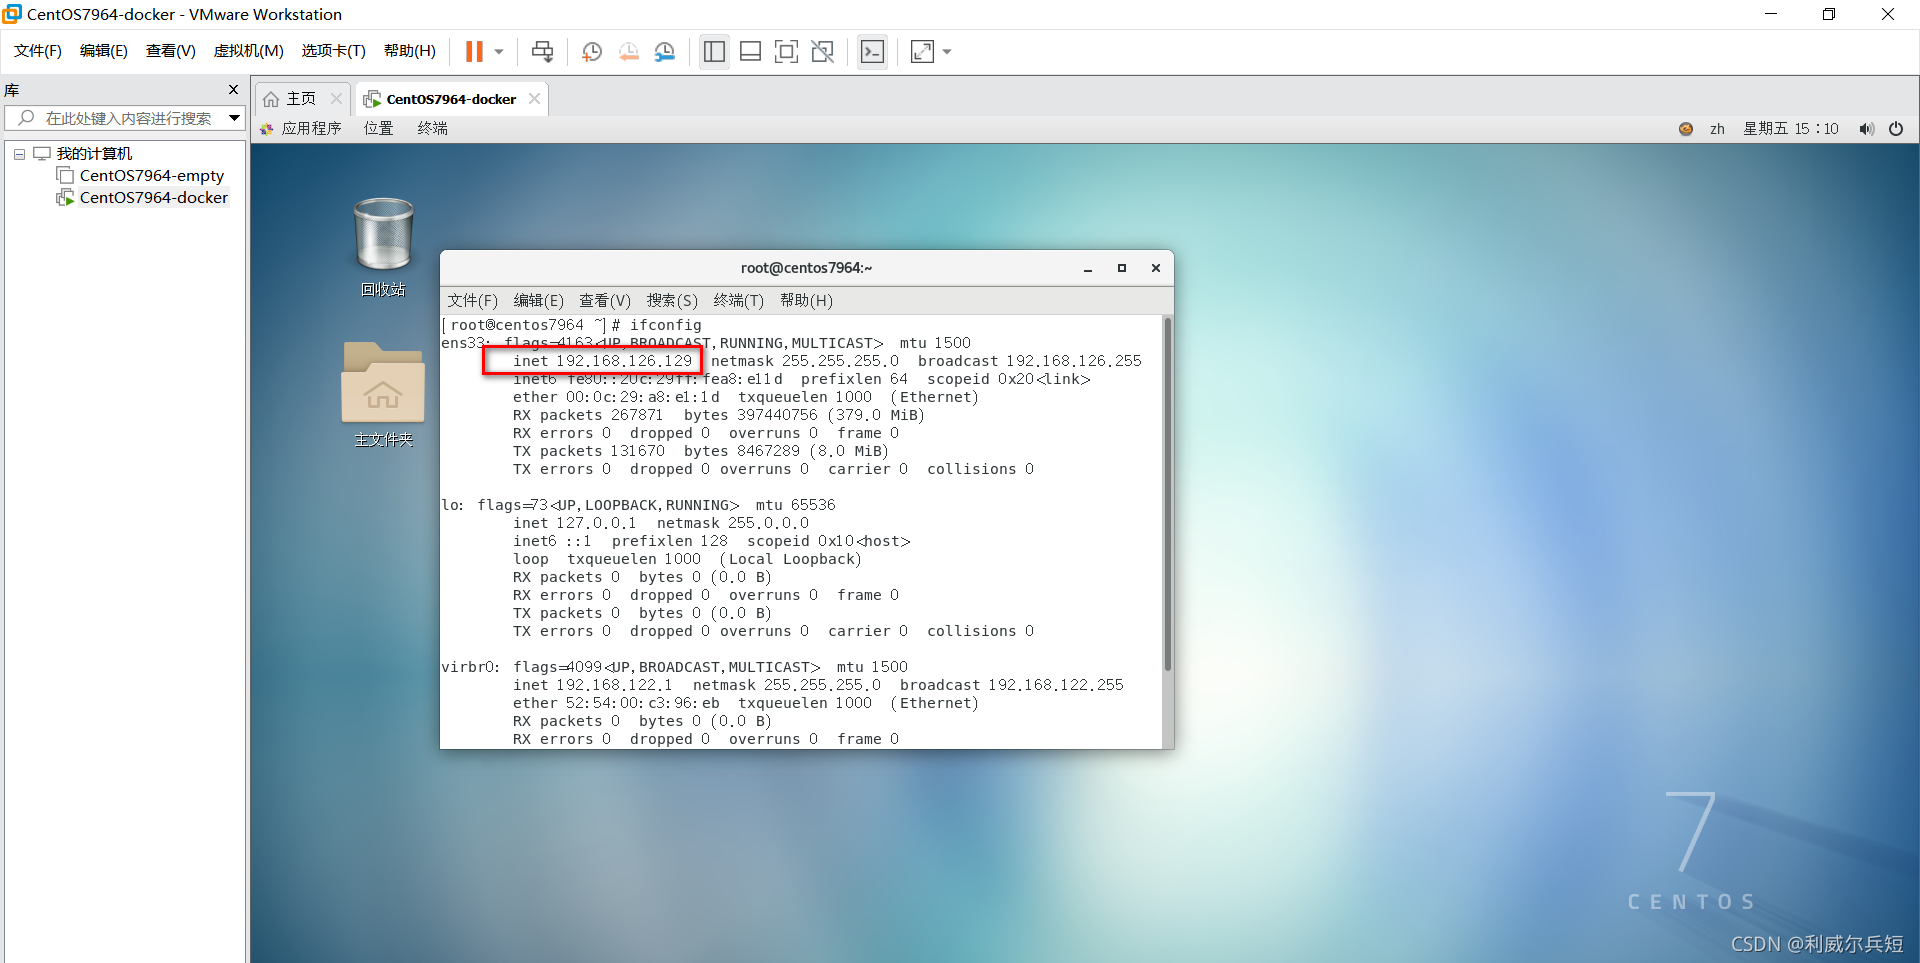This screenshot has height=963, width=1920.
Task: Click the VMware Workstation app icon in title bar
Action: coord(12,14)
